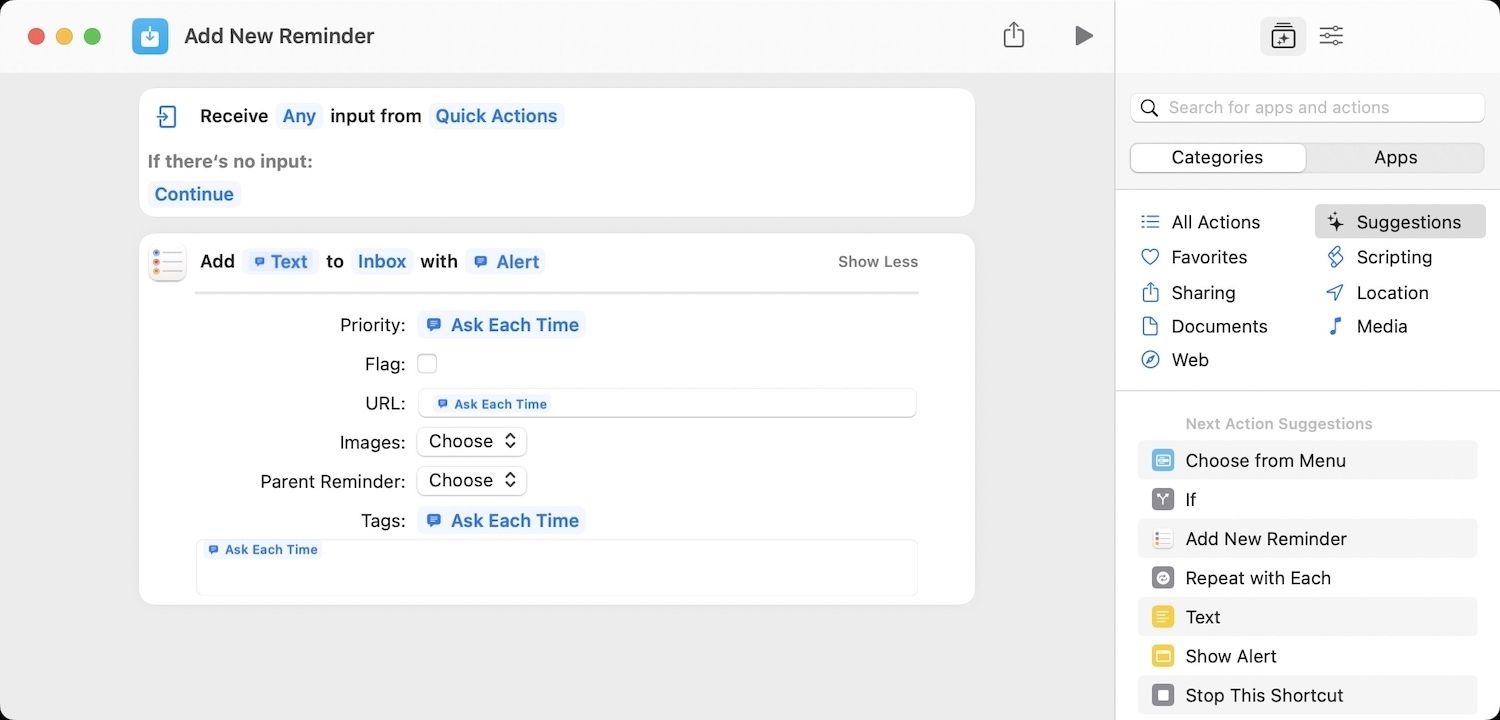Click the Repeat with Each suggestion icon

pyautogui.click(x=1162, y=578)
